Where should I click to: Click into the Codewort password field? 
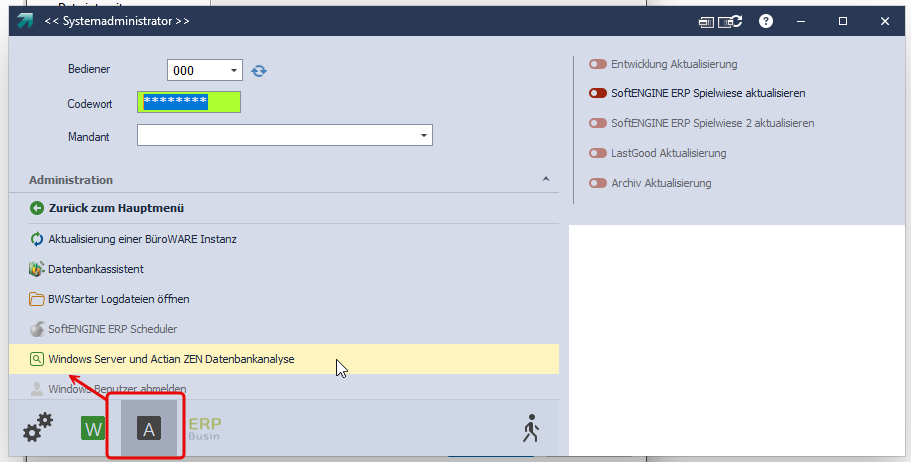tap(190, 103)
